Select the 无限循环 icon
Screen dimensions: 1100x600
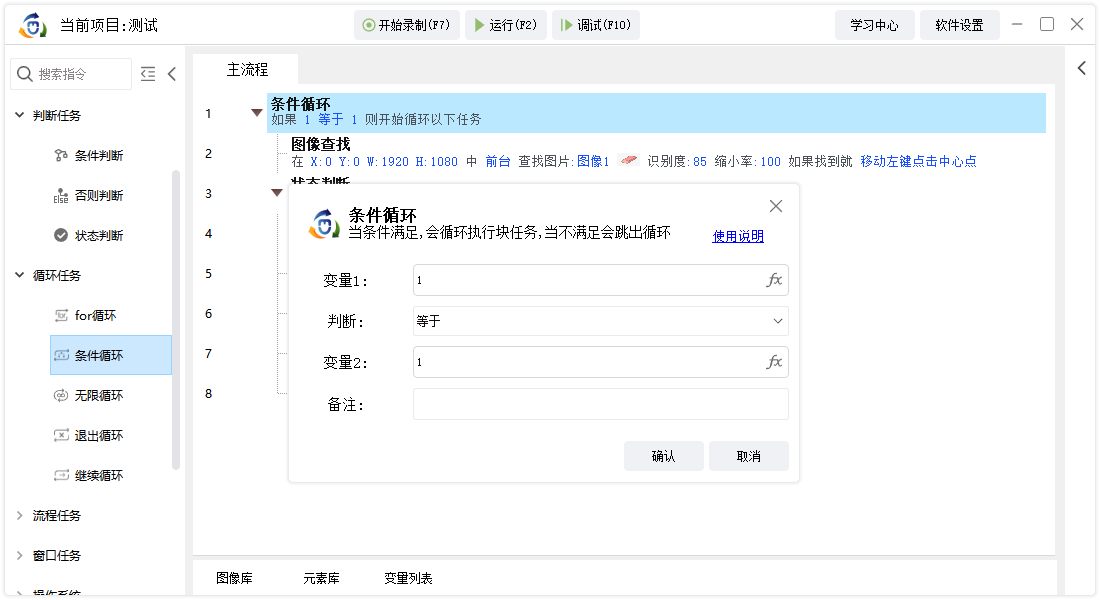click(61, 395)
